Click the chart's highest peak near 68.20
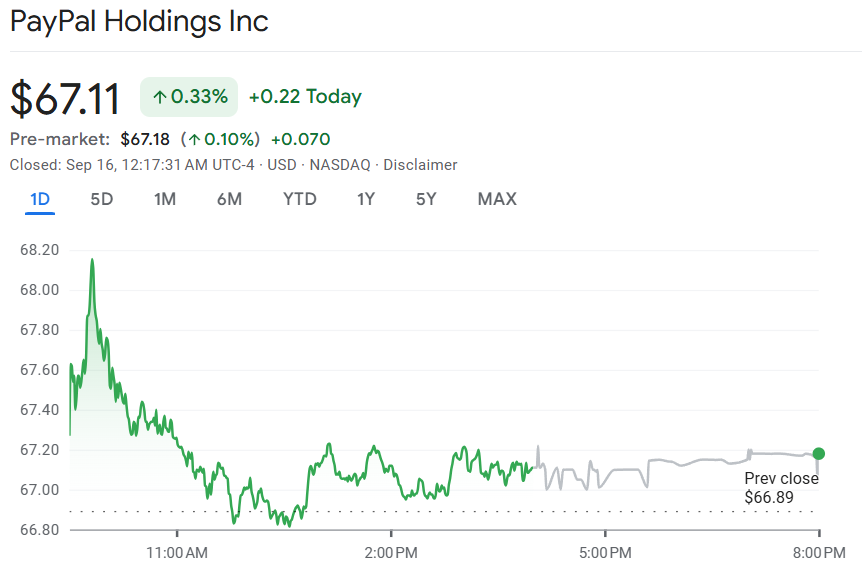 pyautogui.click(x=92, y=260)
